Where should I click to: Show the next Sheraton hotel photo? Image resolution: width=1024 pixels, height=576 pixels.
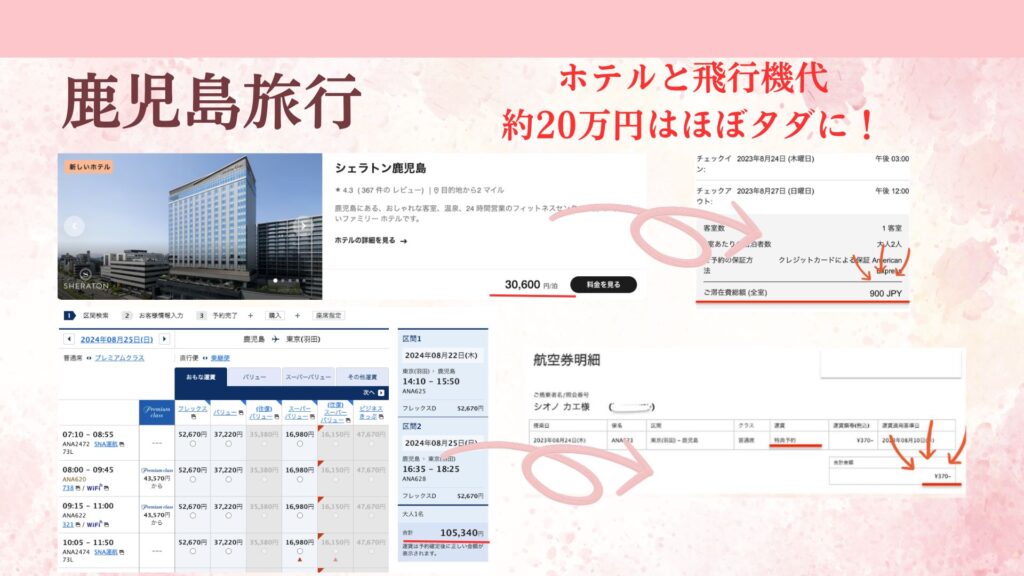click(302, 226)
